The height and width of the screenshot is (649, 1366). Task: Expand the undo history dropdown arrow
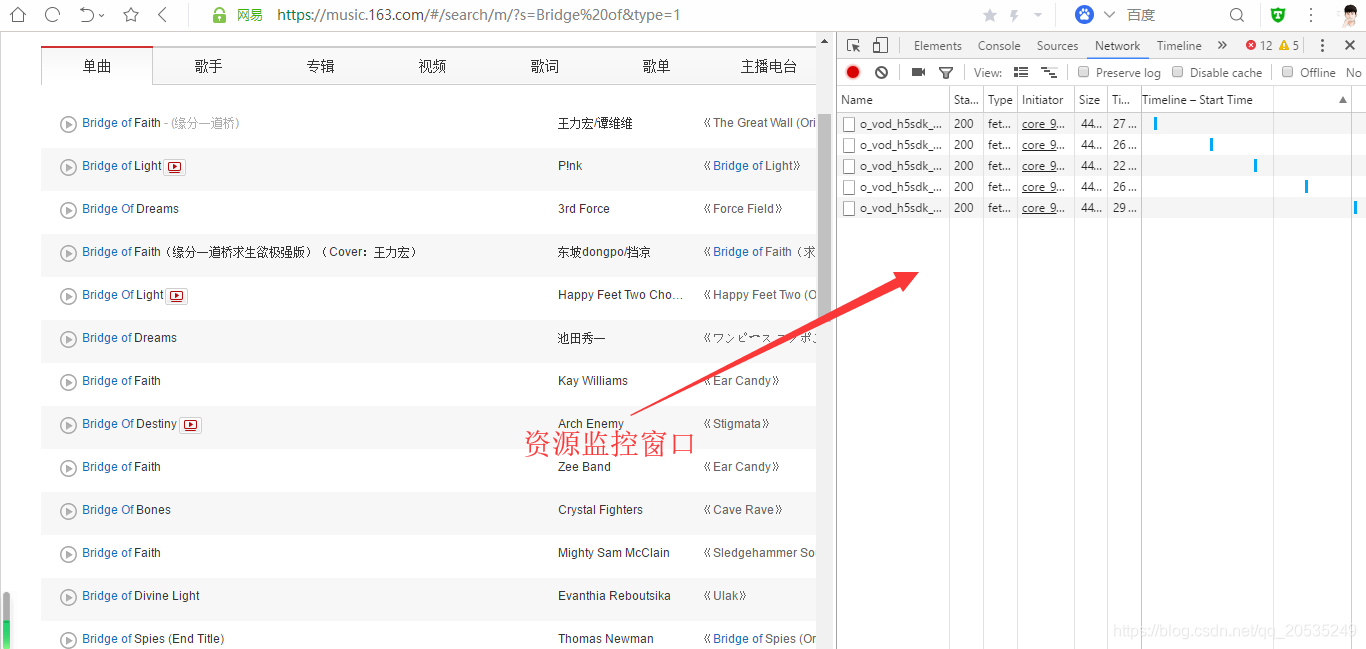[x=101, y=16]
